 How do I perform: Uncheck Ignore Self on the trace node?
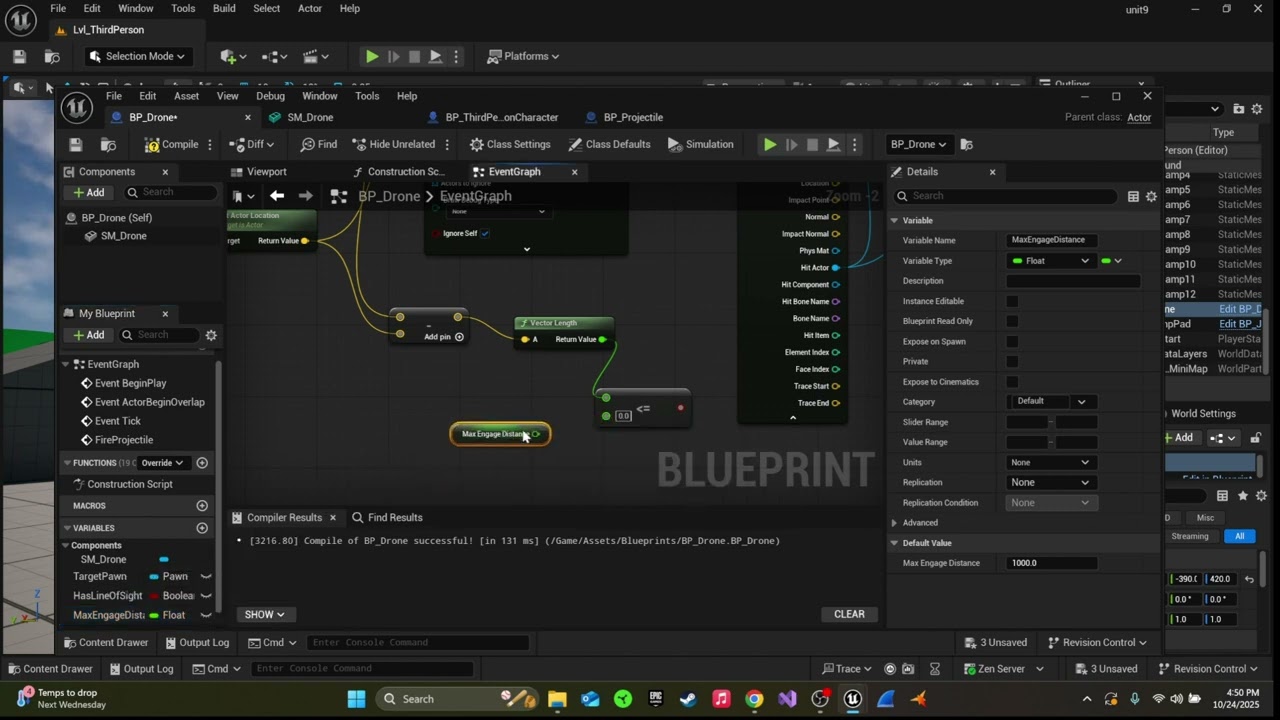click(x=485, y=234)
